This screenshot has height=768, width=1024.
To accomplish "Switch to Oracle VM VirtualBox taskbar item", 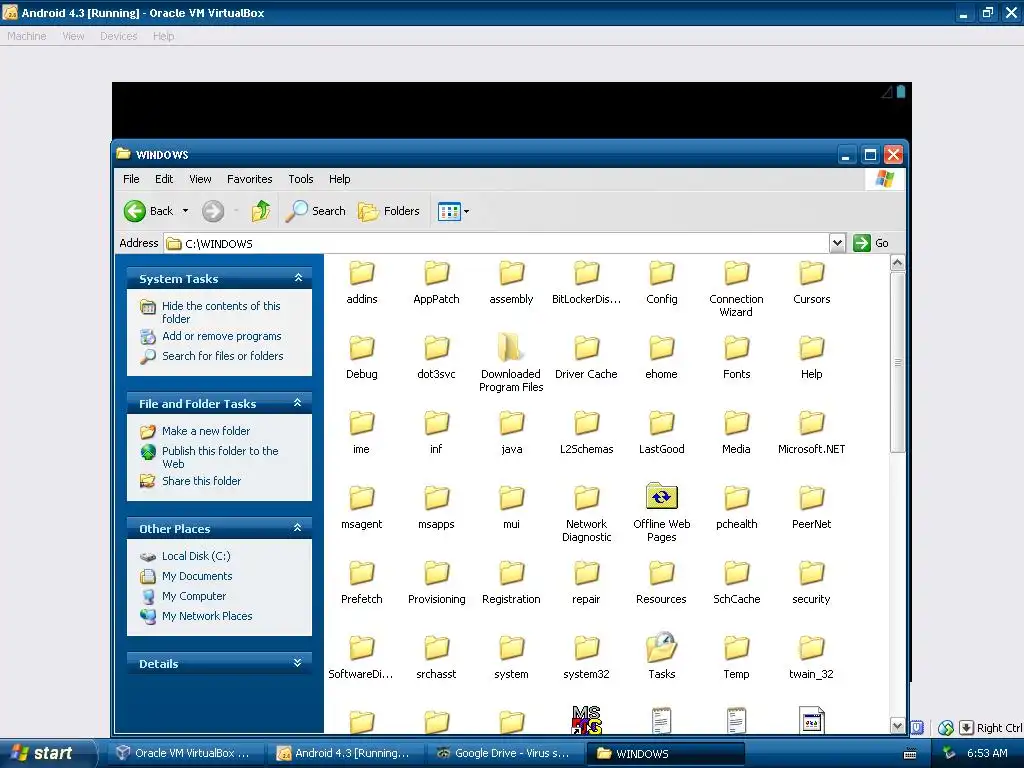I will point(185,753).
